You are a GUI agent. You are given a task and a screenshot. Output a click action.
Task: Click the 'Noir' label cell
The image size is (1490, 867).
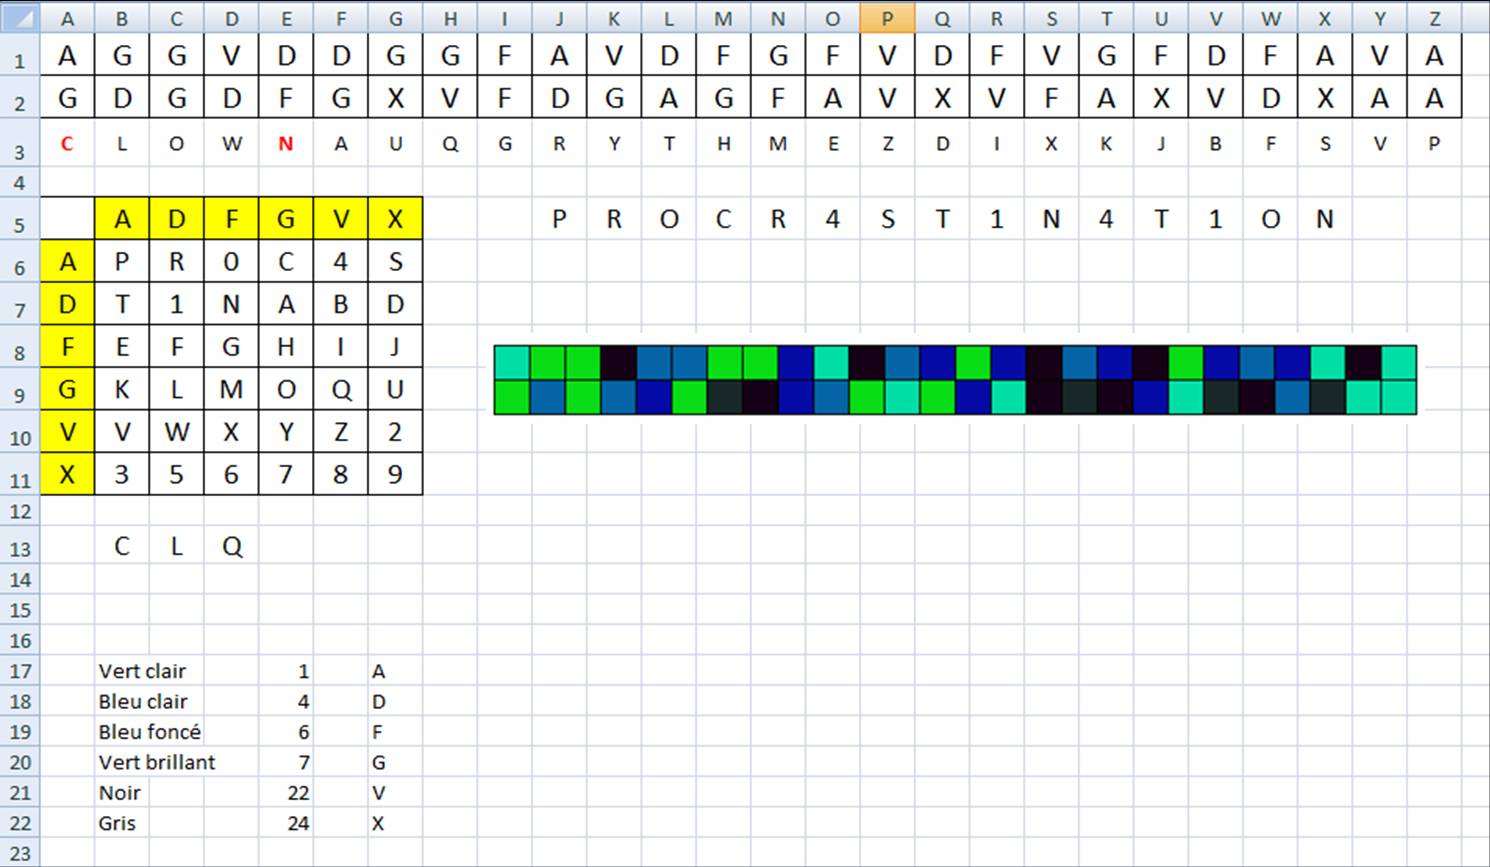[120, 793]
